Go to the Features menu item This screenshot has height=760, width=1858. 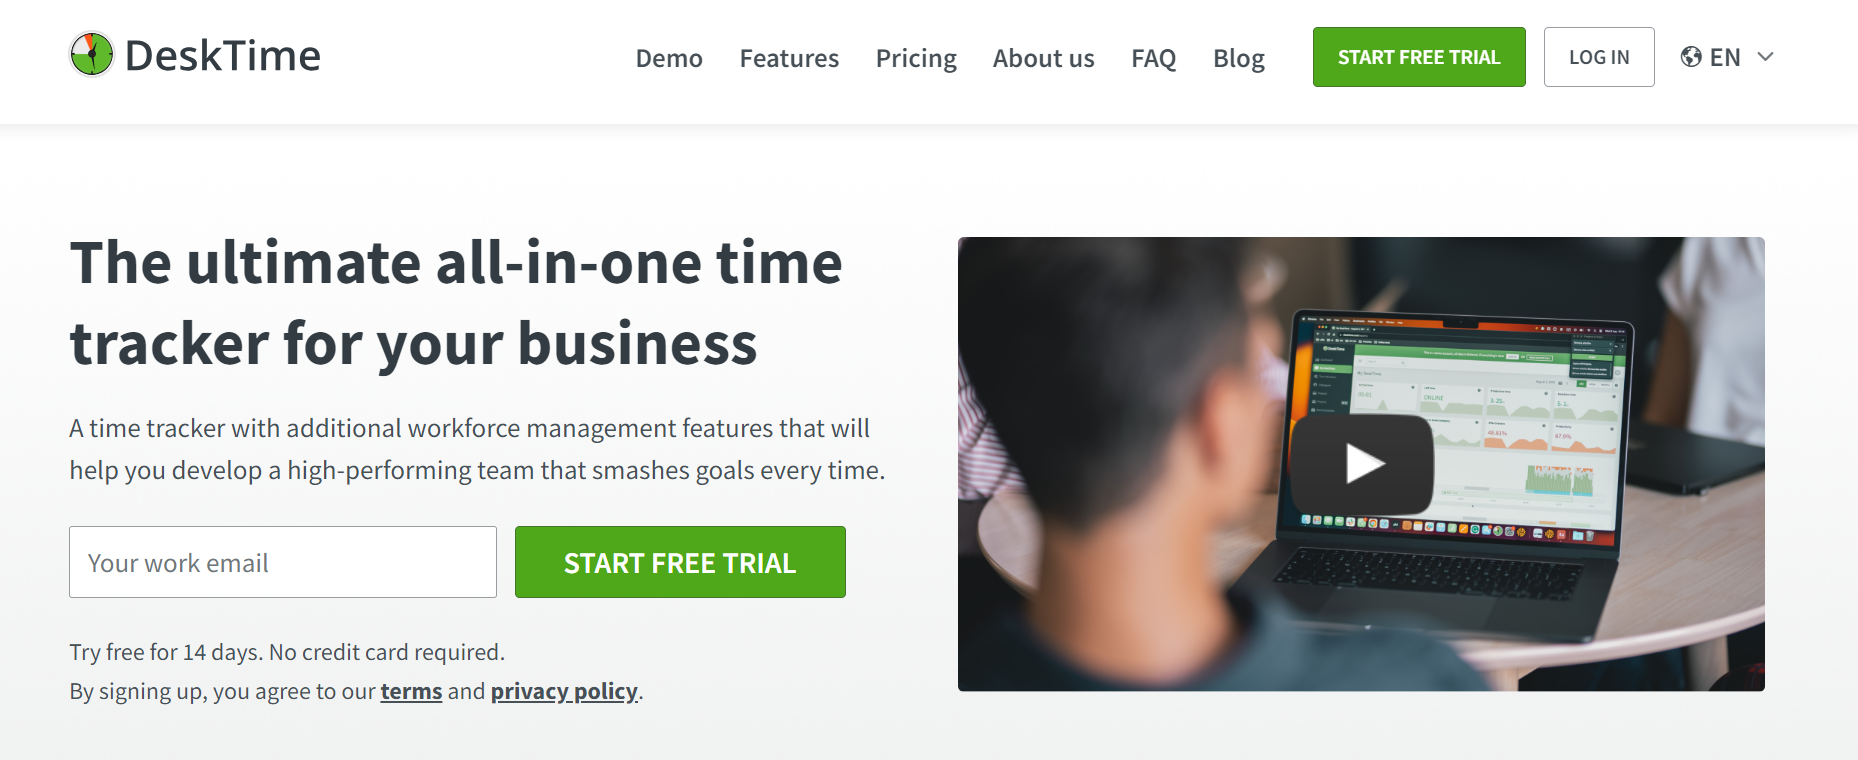pos(789,58)
